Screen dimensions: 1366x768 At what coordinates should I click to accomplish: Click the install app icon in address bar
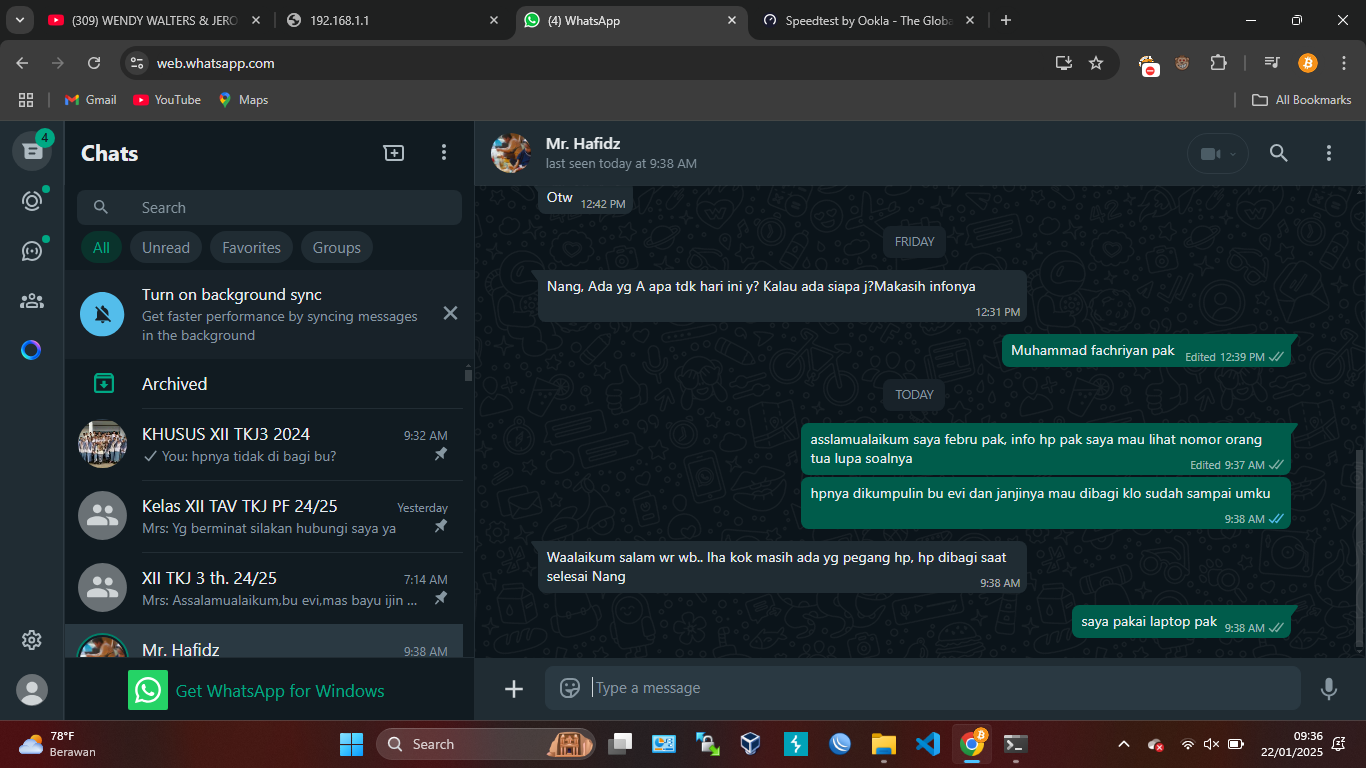coord(1064,63)
